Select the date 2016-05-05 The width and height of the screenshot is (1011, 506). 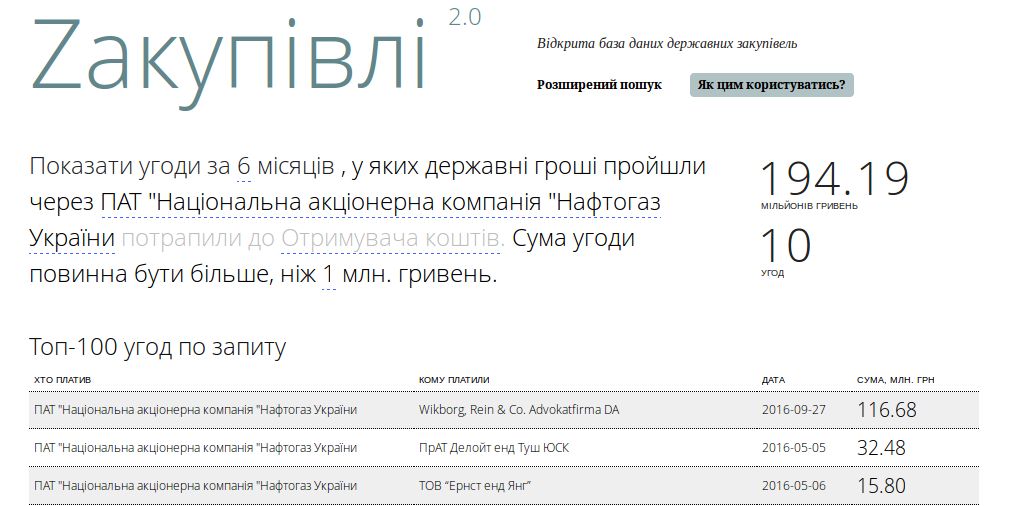[x=794, y=448]
